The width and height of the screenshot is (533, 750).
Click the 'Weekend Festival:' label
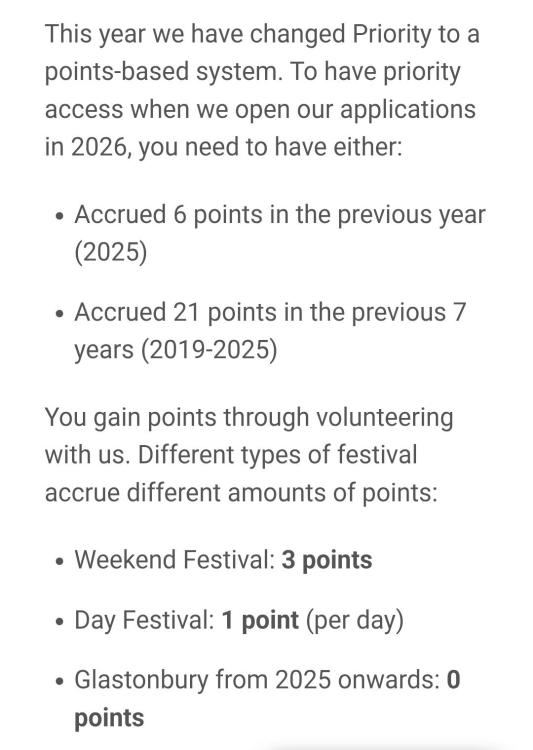[x=175, y=560]
